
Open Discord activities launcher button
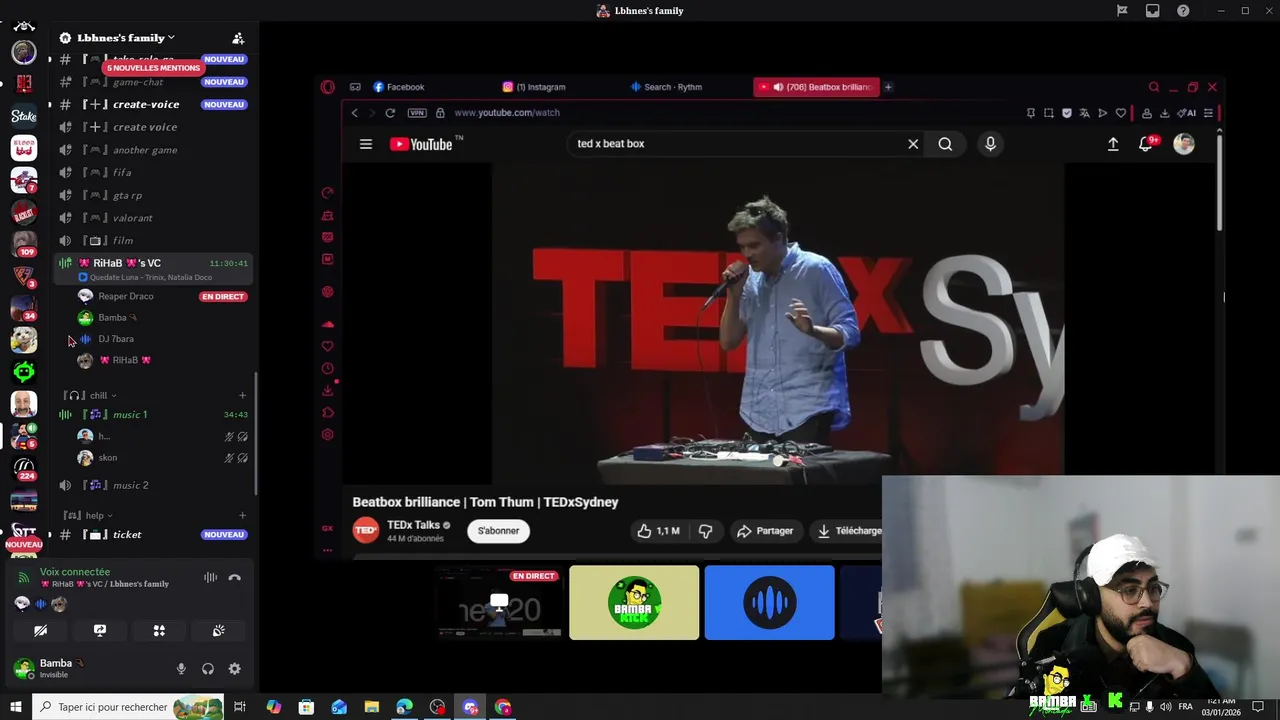pyautogui.click(x=159, y=630)
